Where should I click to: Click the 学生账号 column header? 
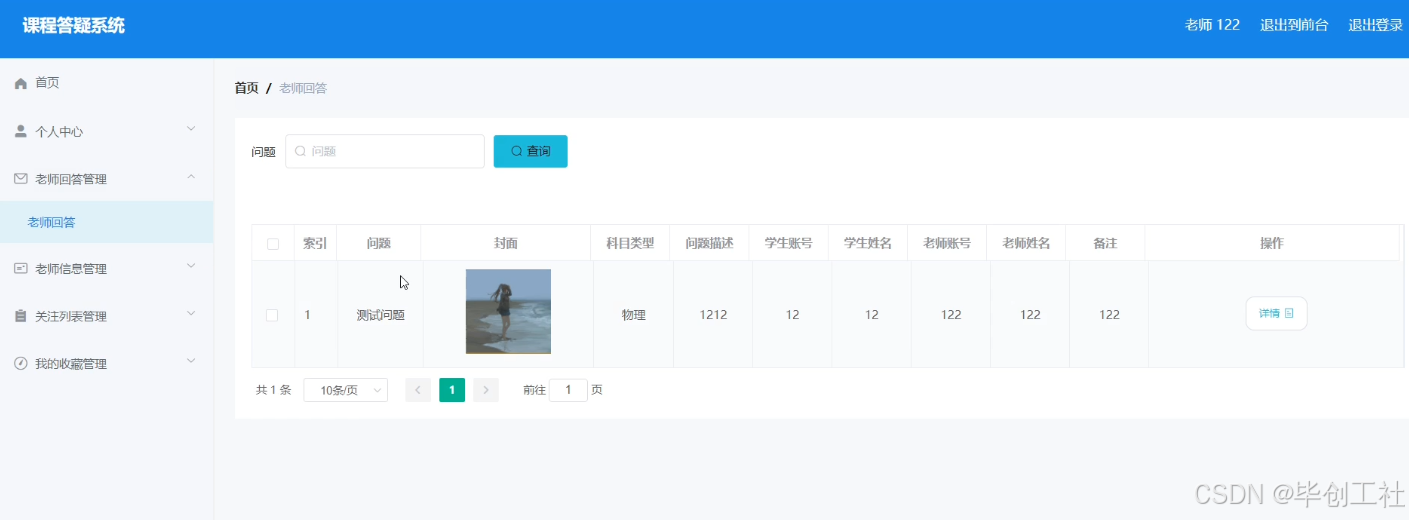788,244
